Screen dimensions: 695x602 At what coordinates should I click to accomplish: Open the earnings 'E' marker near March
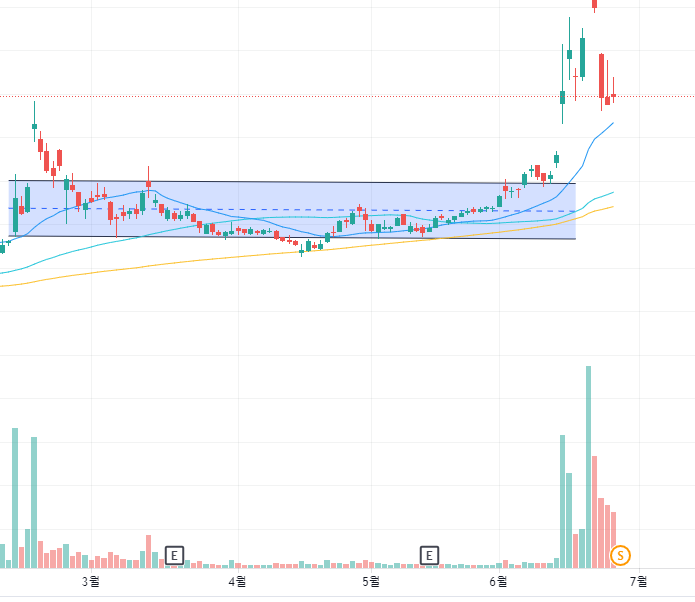(174, 555)
